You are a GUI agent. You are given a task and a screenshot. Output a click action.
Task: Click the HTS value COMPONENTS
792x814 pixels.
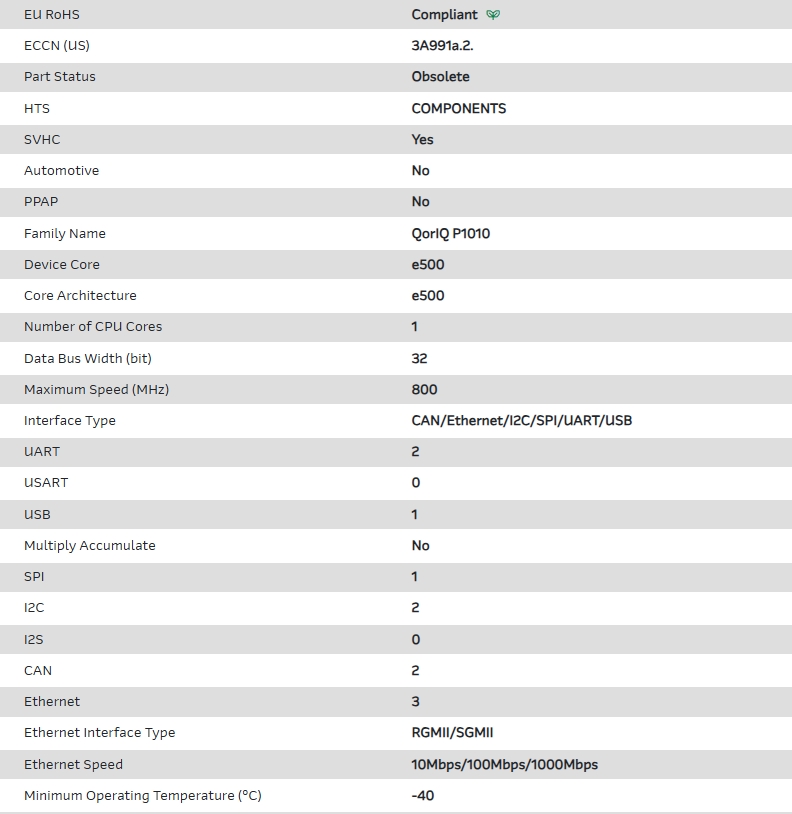459,108
